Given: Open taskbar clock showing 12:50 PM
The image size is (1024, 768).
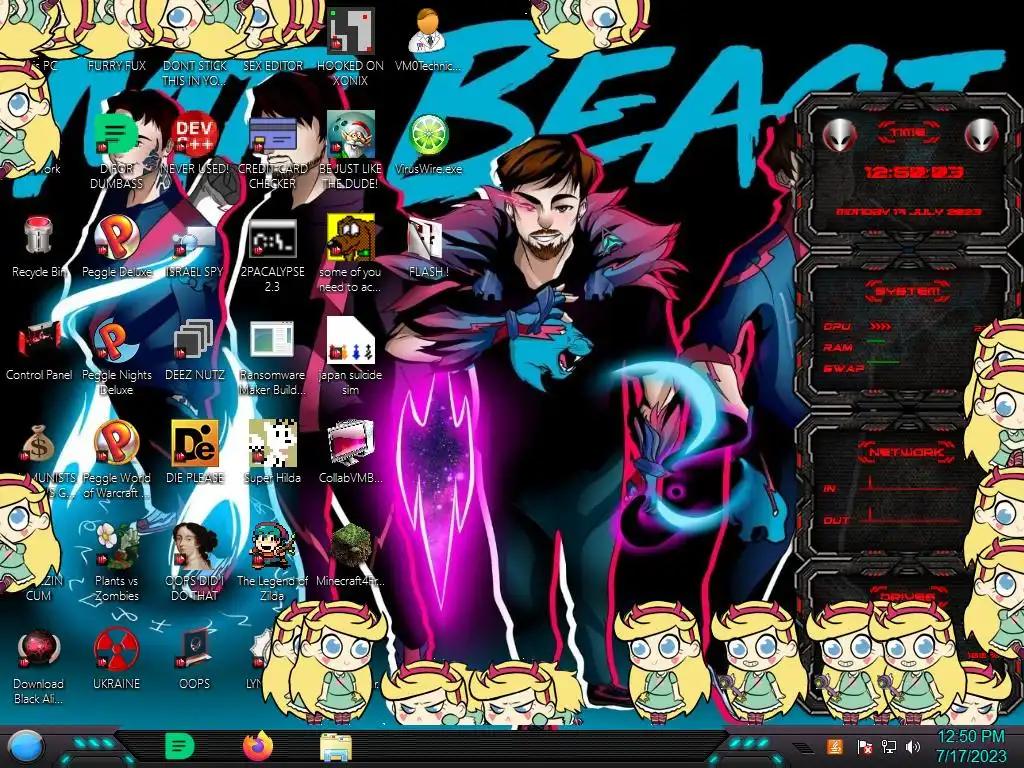Looking at the screenshot, I should click(971, 746).
